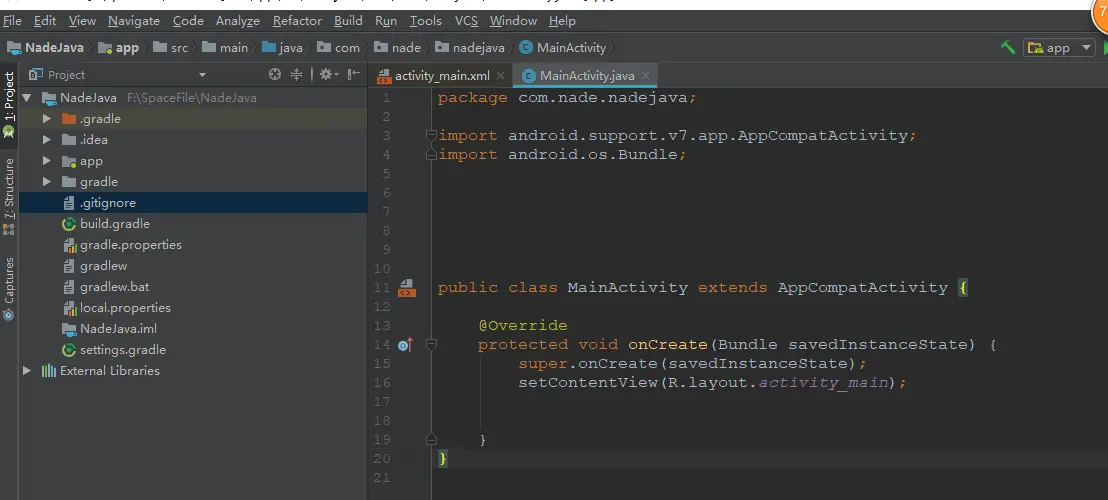1108x500 pixels.
Task: Click the override gutter icon on line 14
Action: [405, 345]
